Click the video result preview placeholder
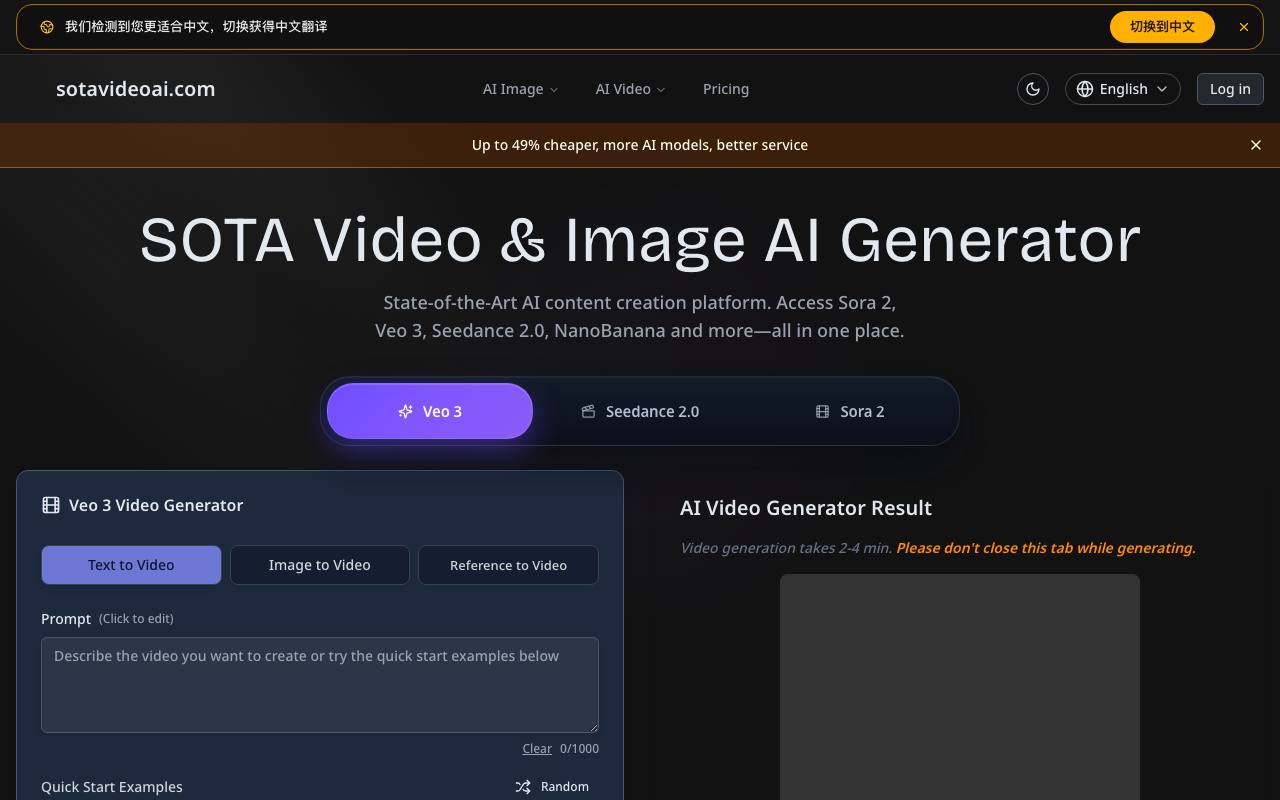Screen dimensions: 1280x800 pyautogui.click(x=960, y=687)
